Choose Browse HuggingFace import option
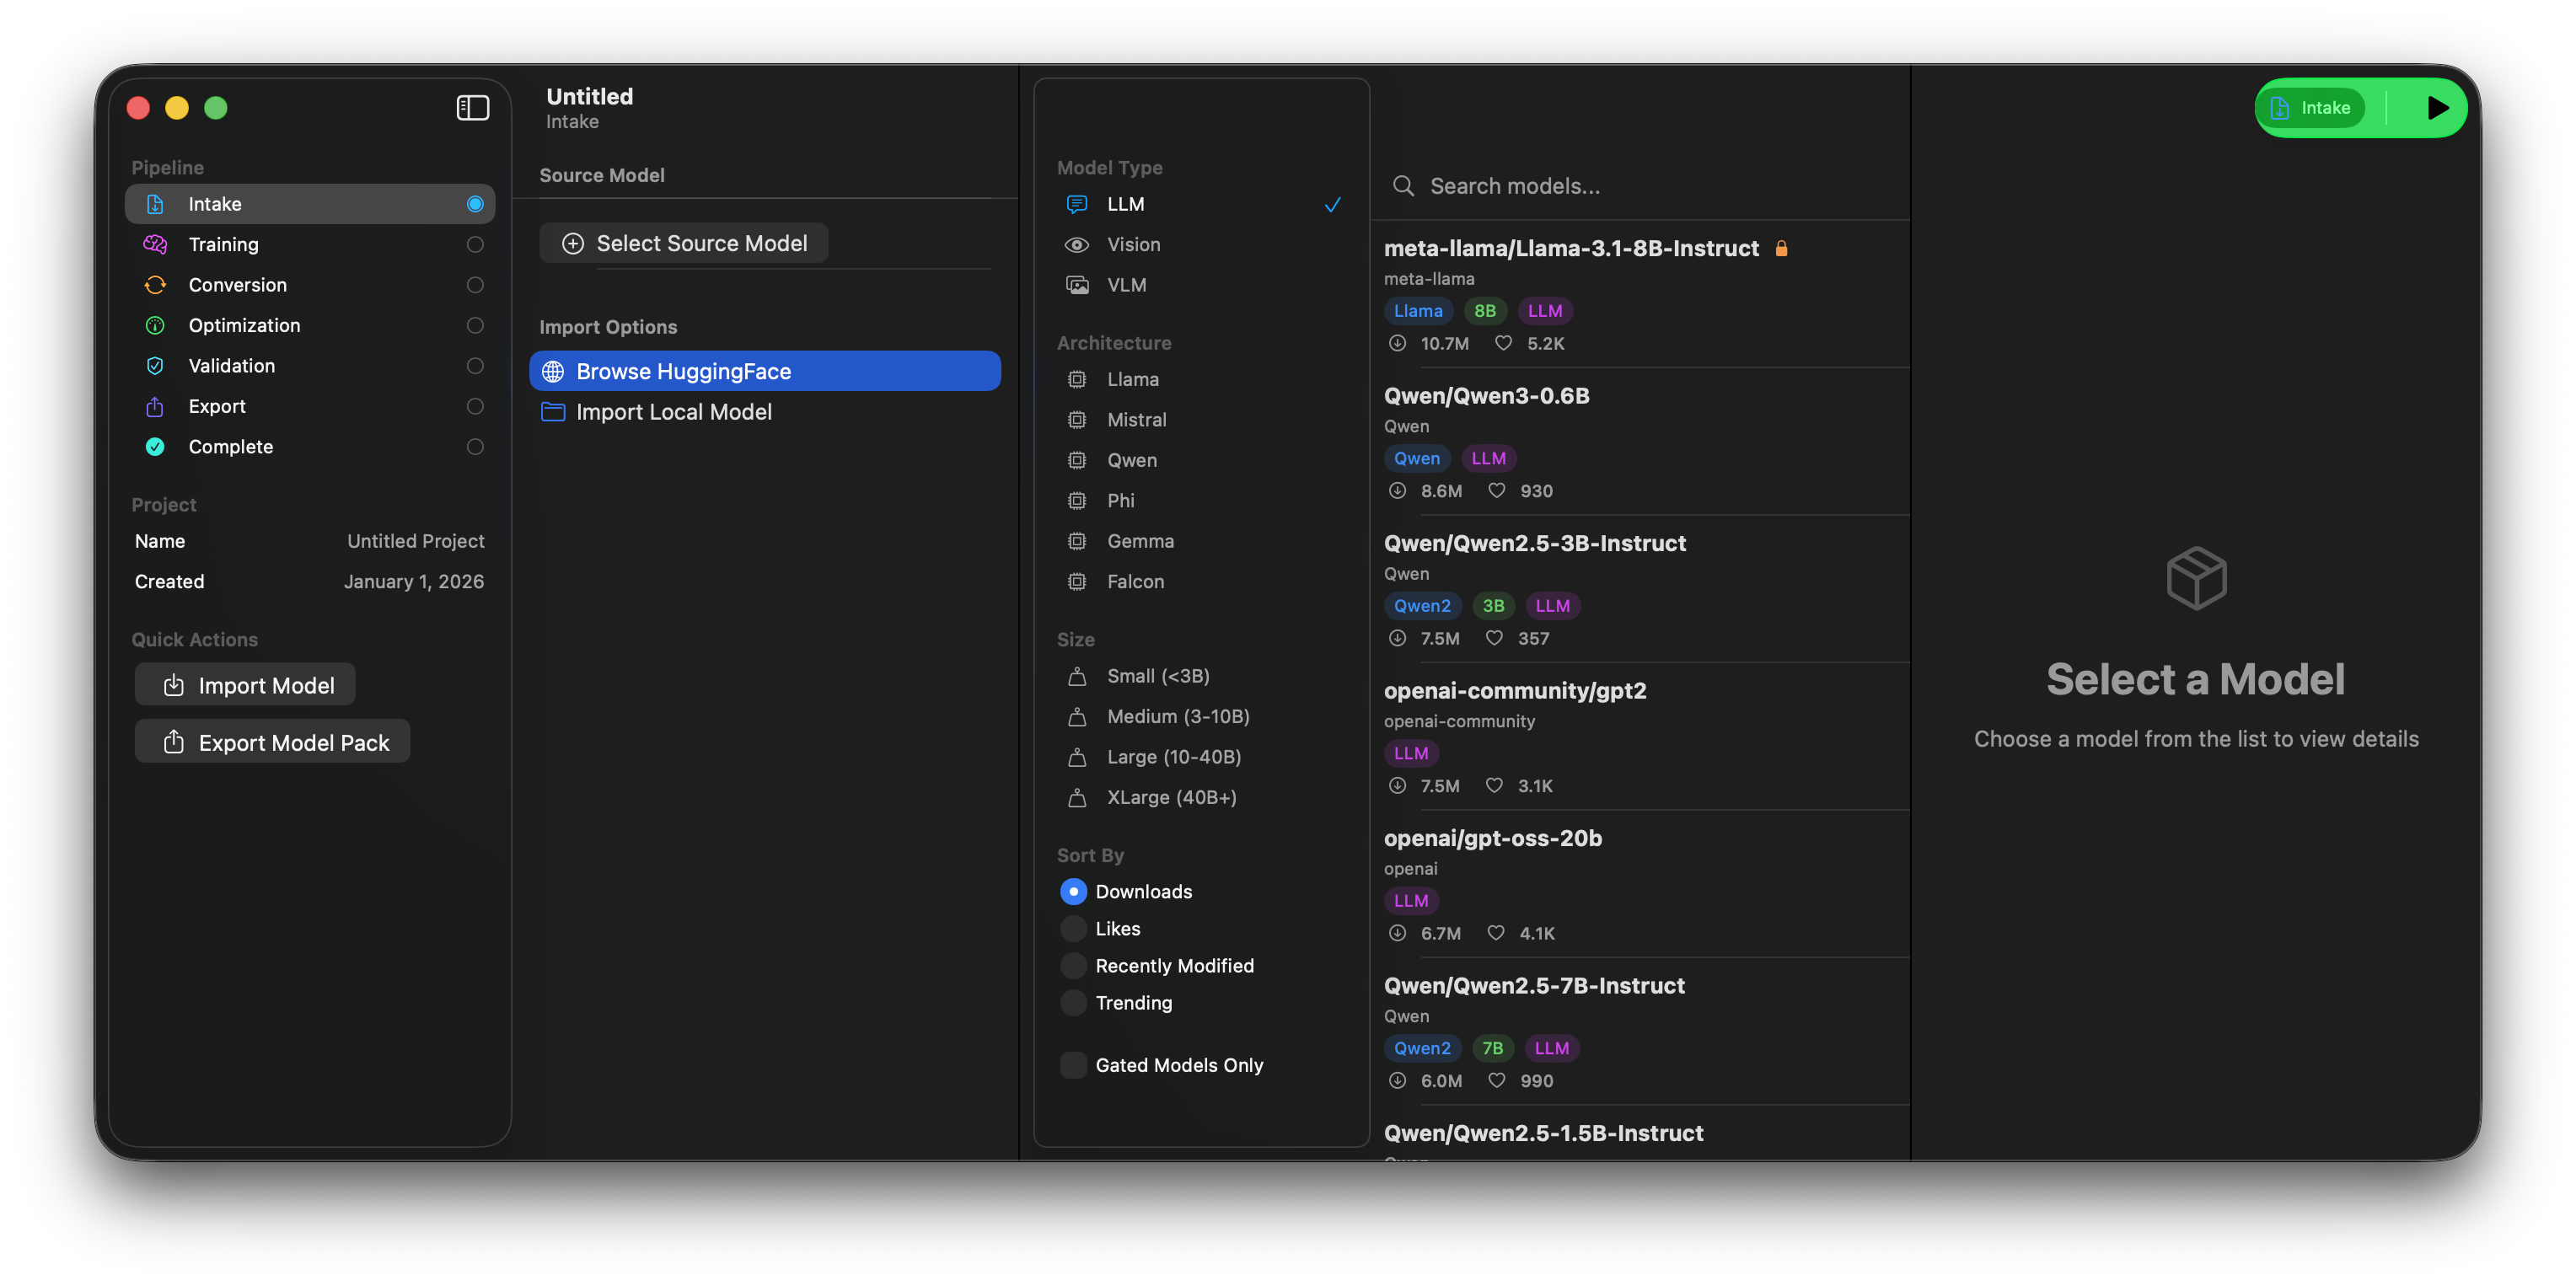The image size is (2576, 1286). pyautogui.click(x=682, y=371)
